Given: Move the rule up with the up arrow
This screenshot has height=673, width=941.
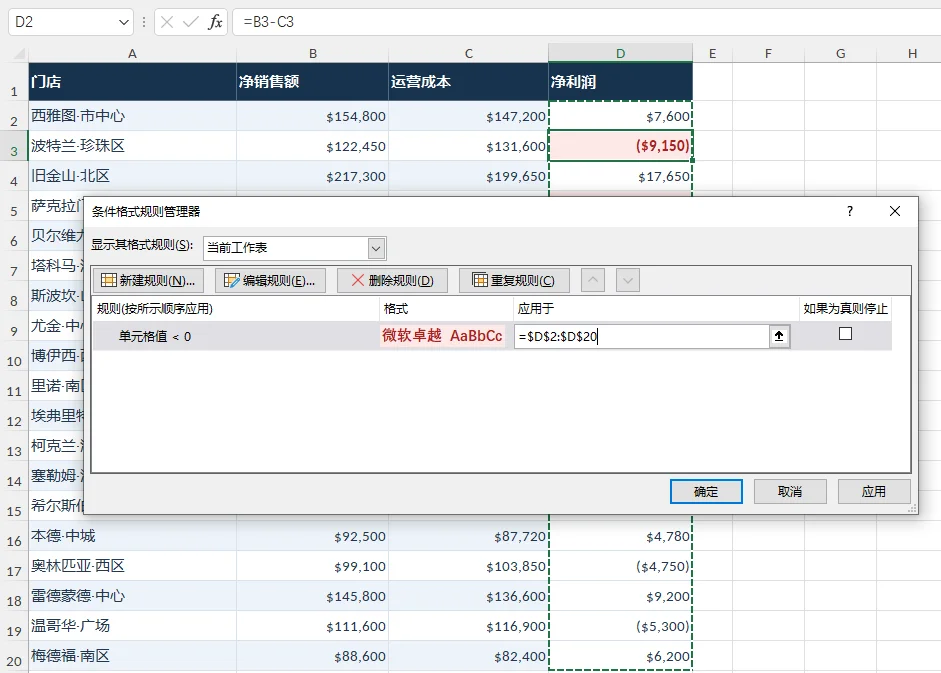Looking at the screenshot, I should [x=593, y=280].
